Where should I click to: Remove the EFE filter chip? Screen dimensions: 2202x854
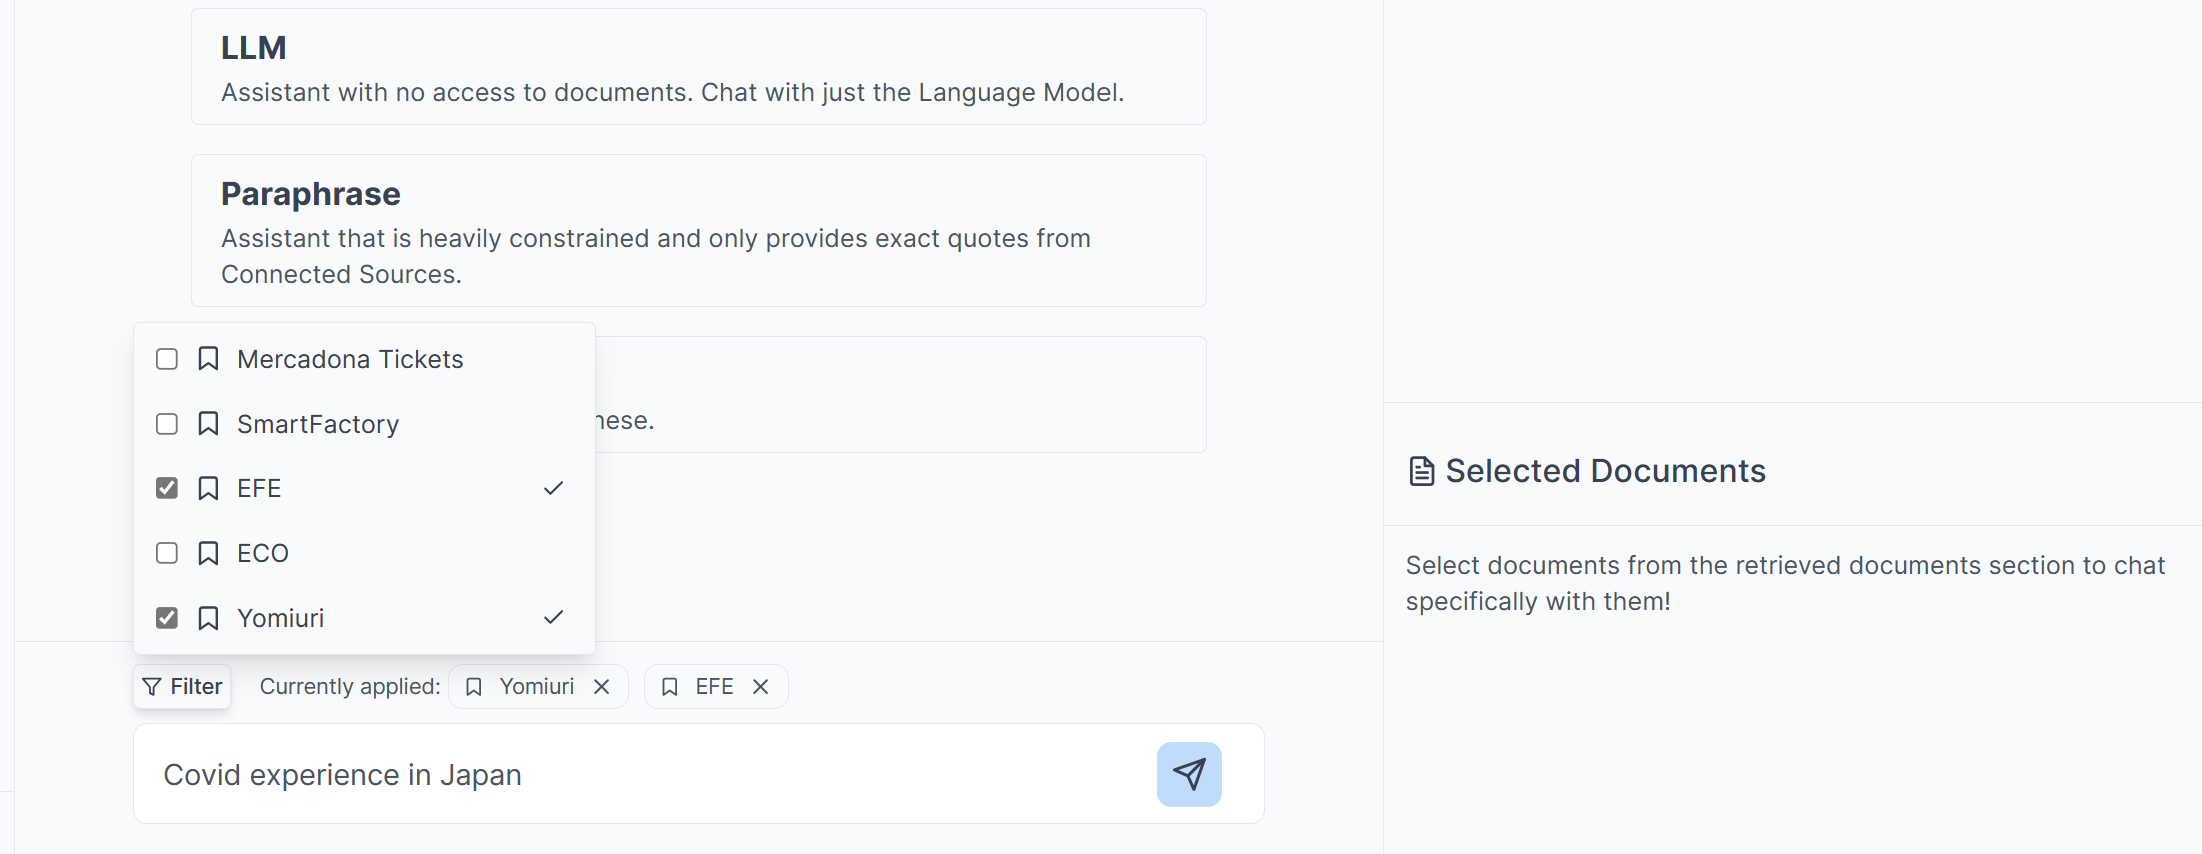point(760,686)
